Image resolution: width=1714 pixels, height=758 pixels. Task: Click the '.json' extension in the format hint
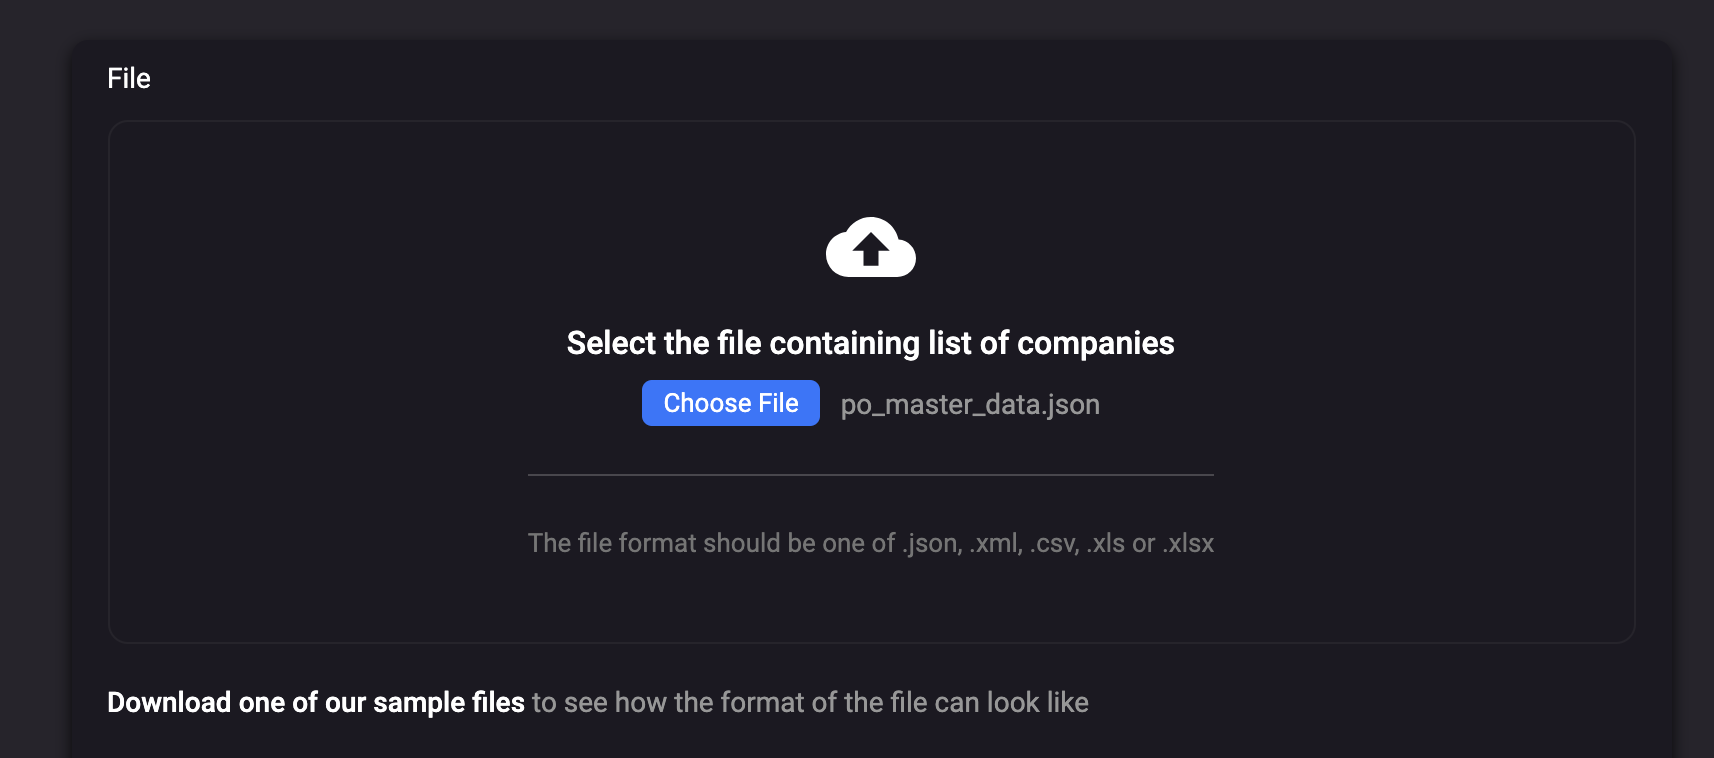point(932,543)
